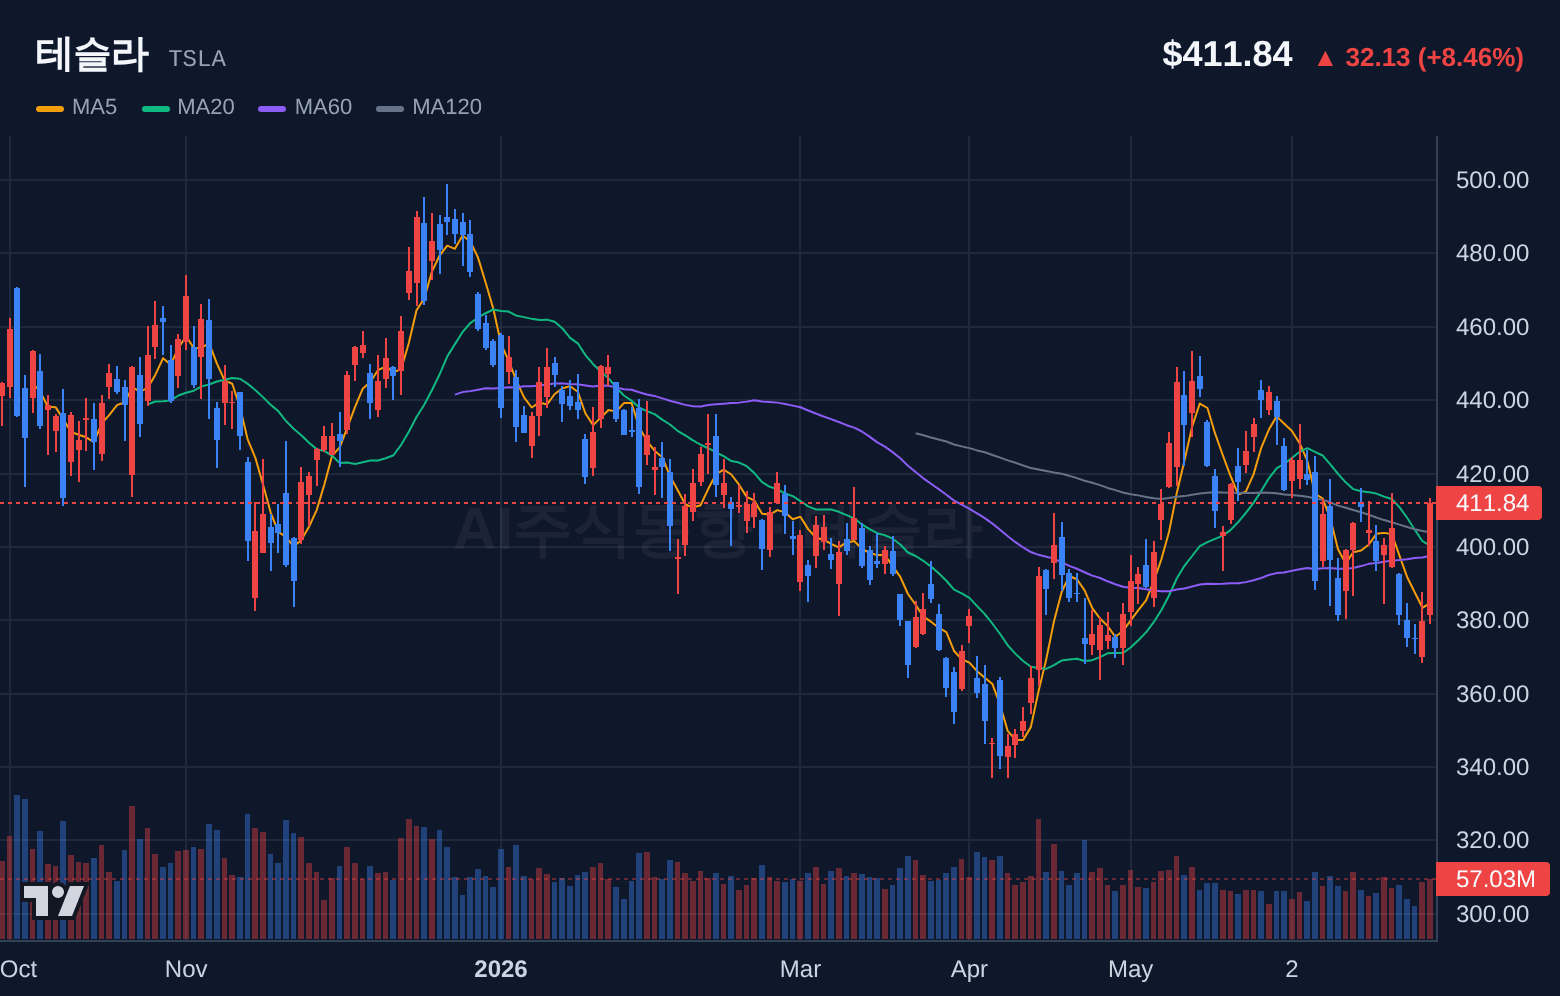Toggle the MA5 legend label
This screenshot has width=1560, height=996.
94,107
